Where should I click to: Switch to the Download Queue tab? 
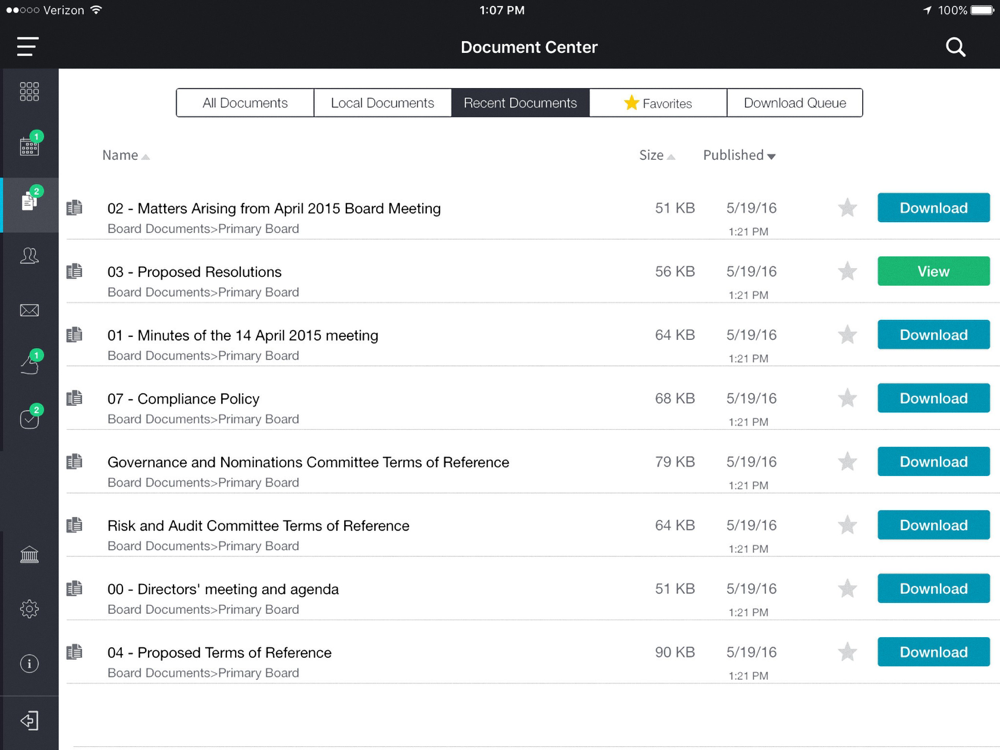click(795, 103)
